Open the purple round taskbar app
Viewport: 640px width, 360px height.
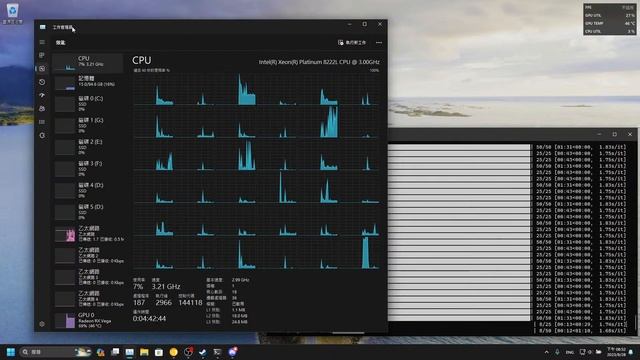tap(233, 352)
